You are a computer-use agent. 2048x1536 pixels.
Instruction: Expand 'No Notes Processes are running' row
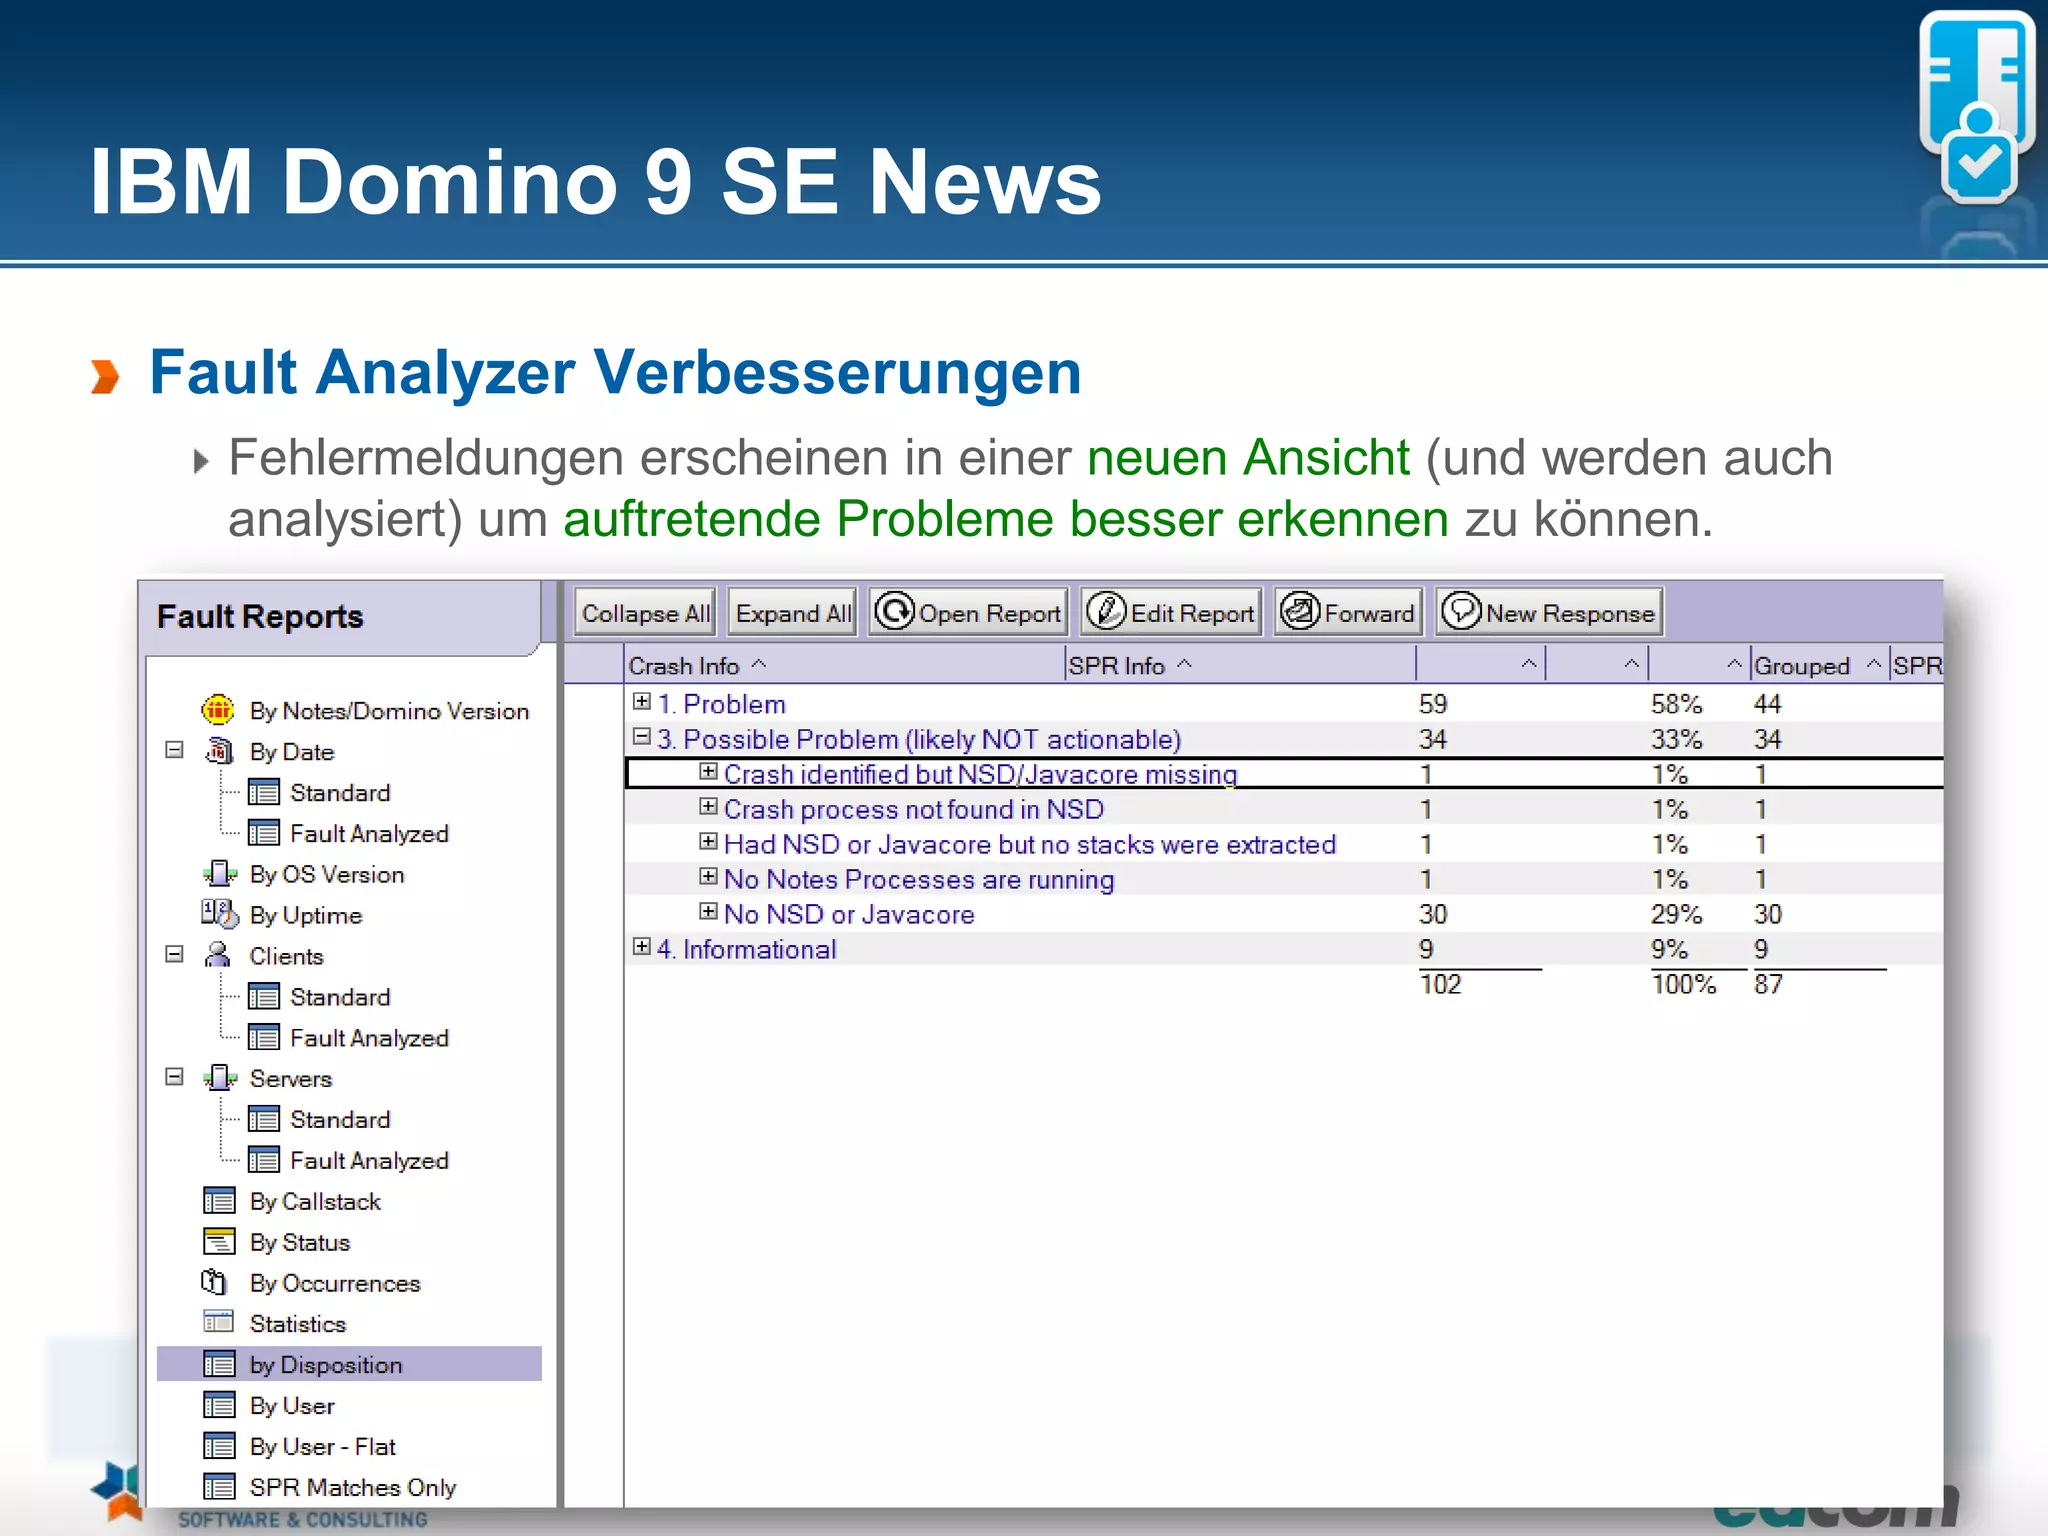[x=708, y=877]
